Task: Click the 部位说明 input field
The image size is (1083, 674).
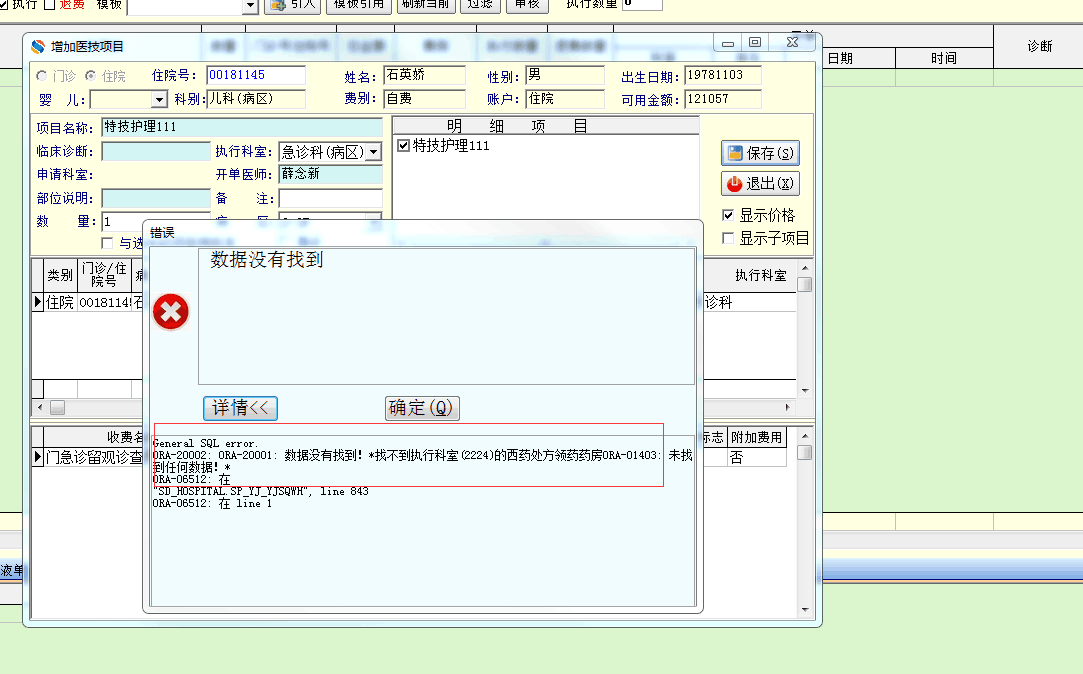Action: point(156,198)
